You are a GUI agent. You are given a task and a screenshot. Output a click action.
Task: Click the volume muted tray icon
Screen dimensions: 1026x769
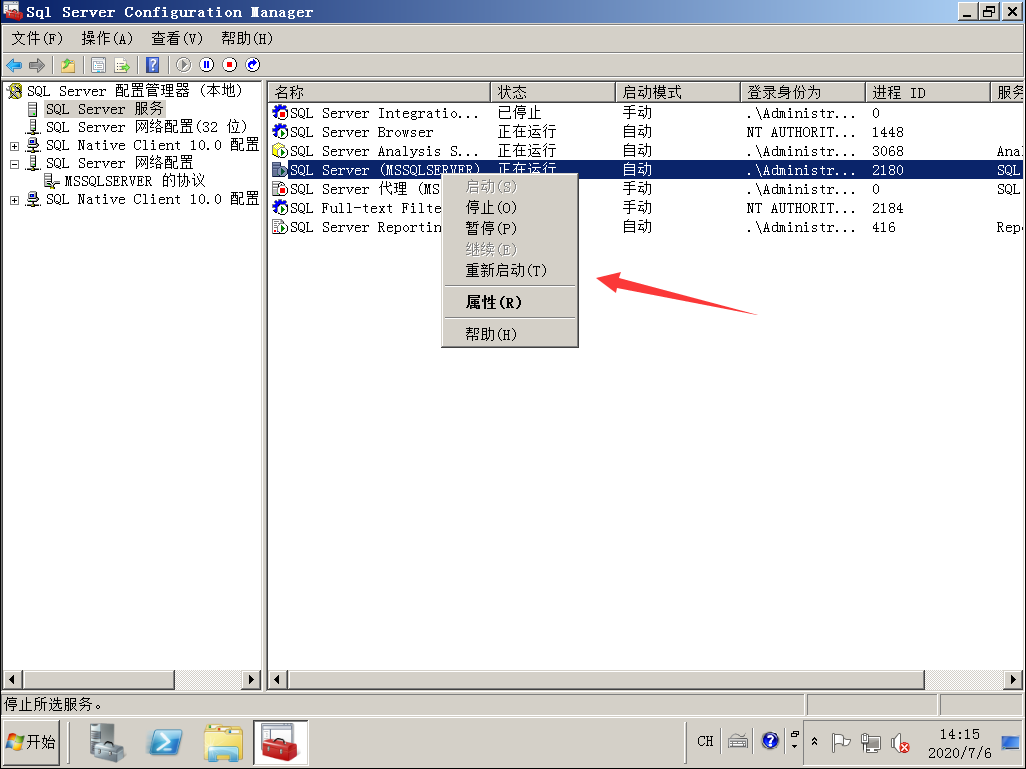click(x=900, y=743)
